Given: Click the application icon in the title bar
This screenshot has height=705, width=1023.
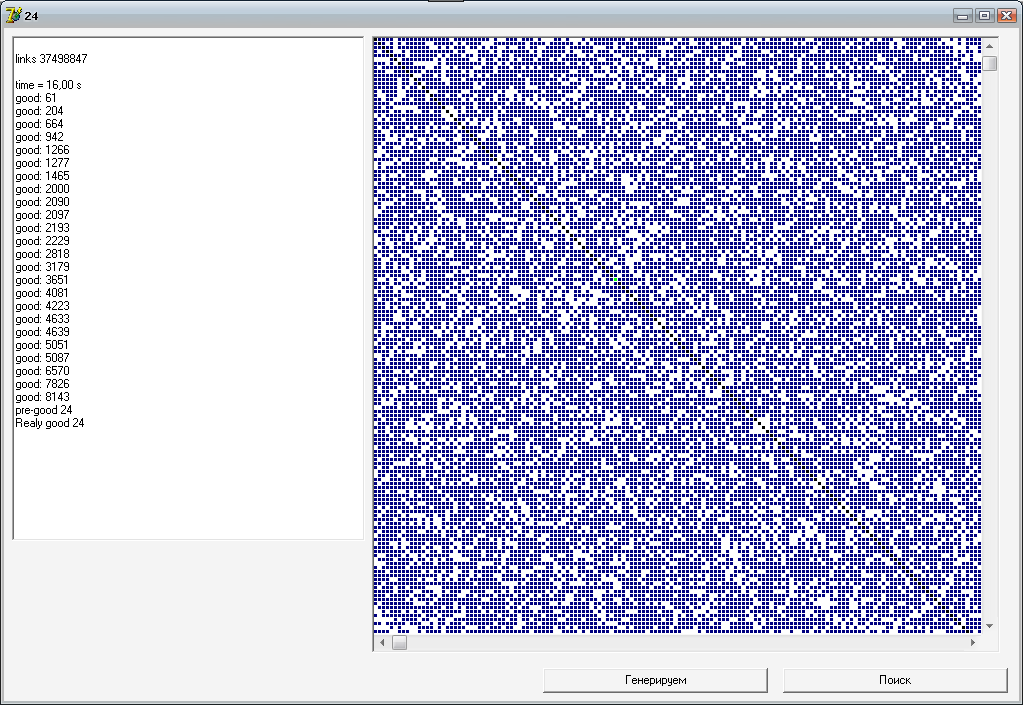Looking at the screenshot, I should pos(13,15).
